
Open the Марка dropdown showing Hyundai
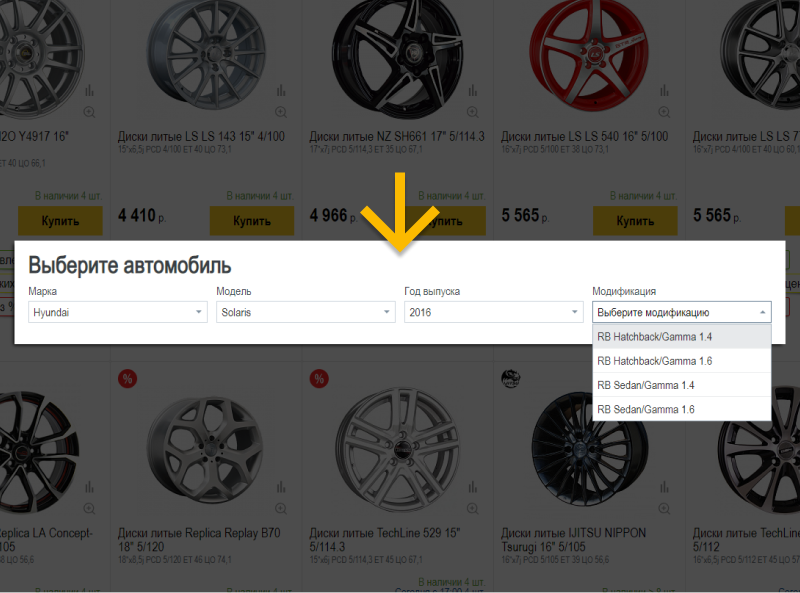point(118,313)
